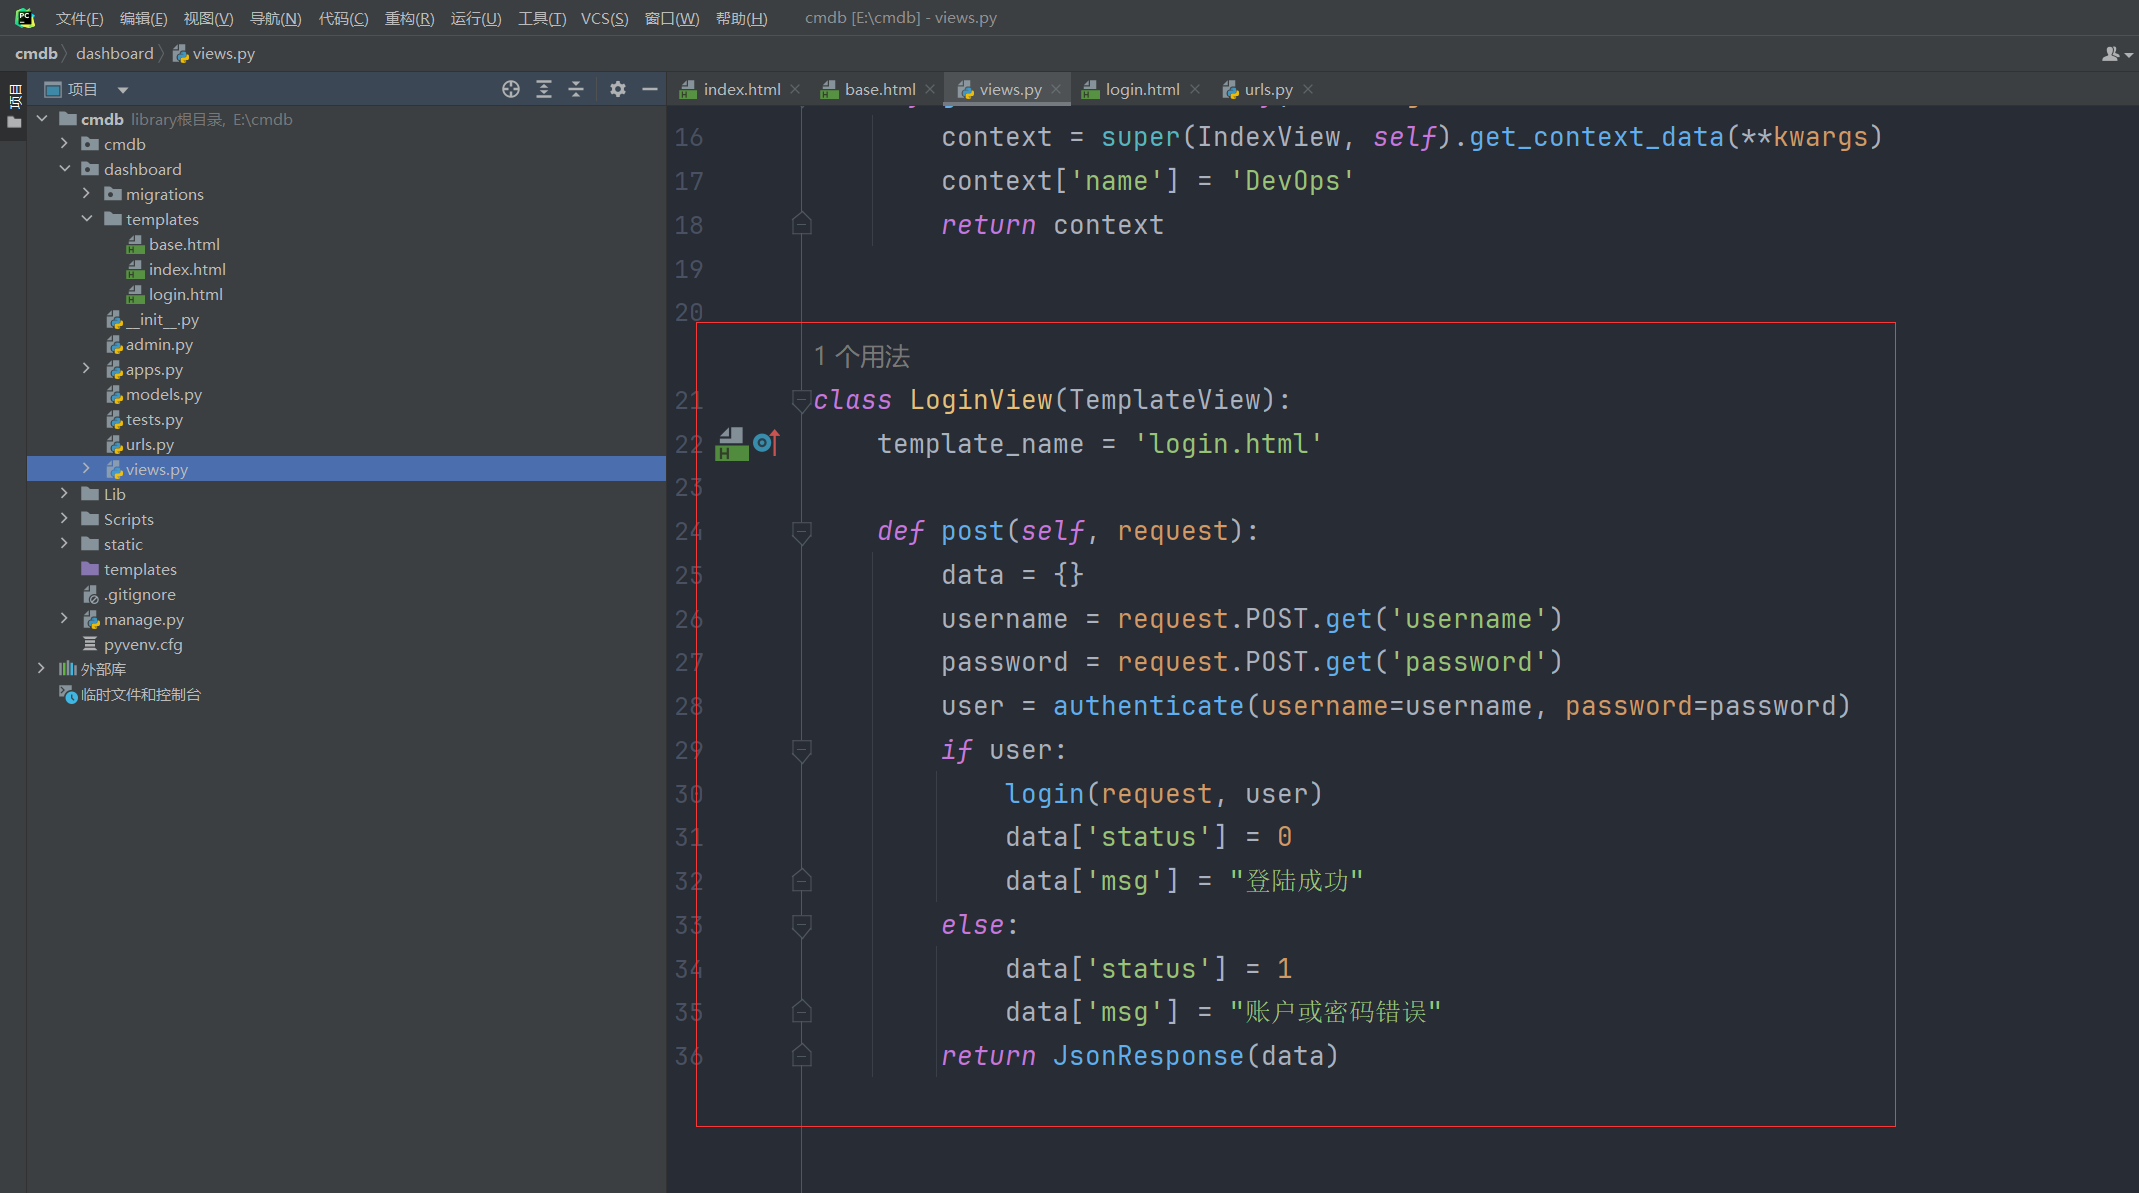The height and width of the screenshot is (1193, 2139).
Task: Hide the project panel with minimize icon
Action: (650, 89)
